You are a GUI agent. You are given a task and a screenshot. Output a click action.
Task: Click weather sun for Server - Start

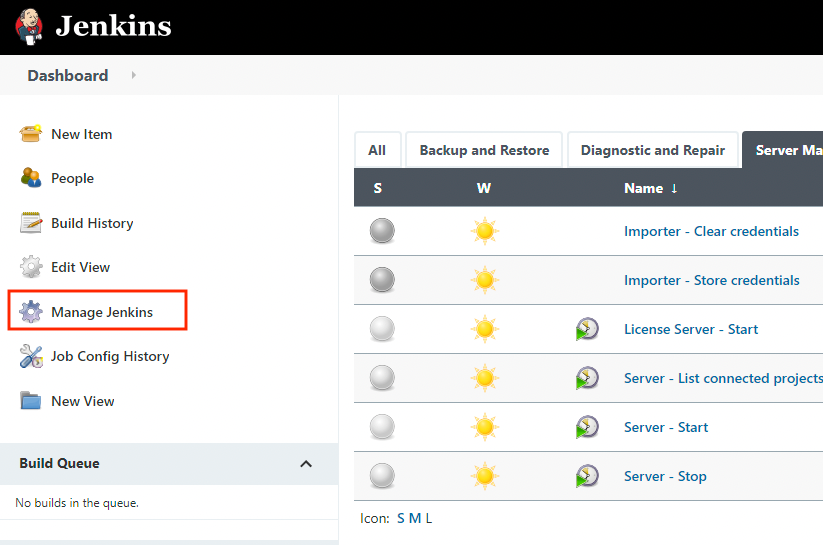(x=484, y=426)
